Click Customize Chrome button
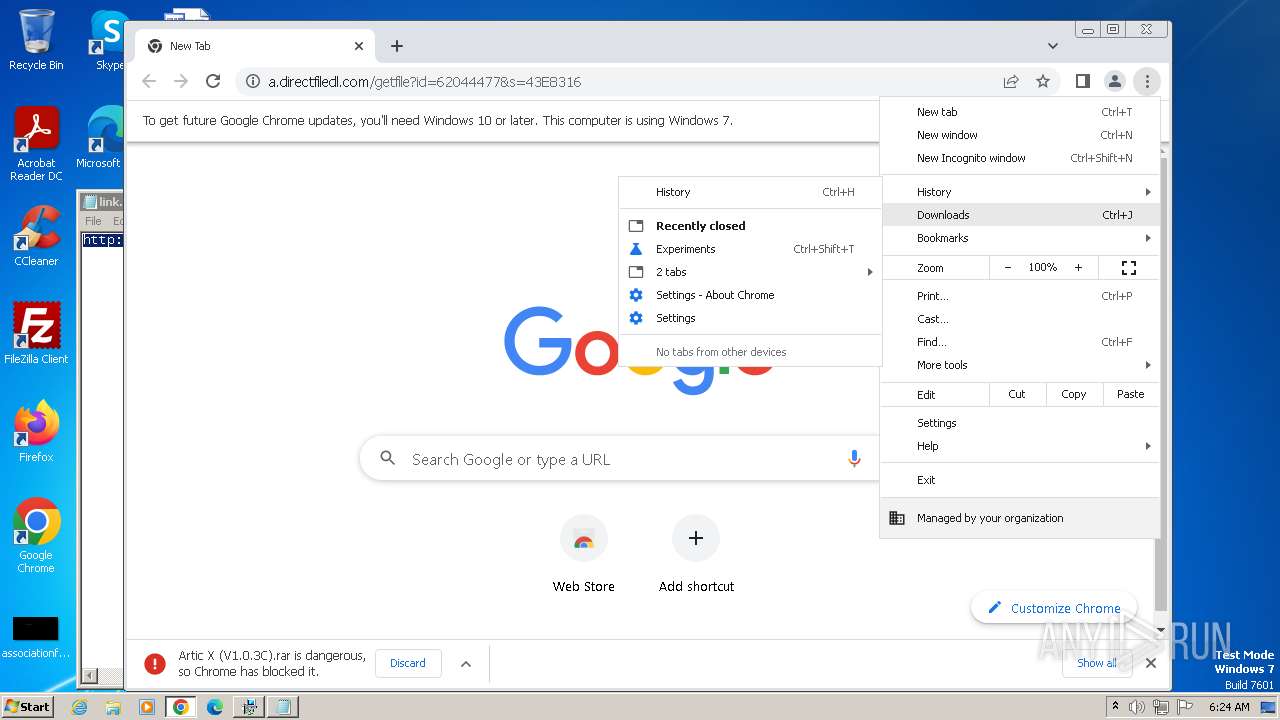Viewport: 1280px width, 720px height. (x=1053, y=608)
